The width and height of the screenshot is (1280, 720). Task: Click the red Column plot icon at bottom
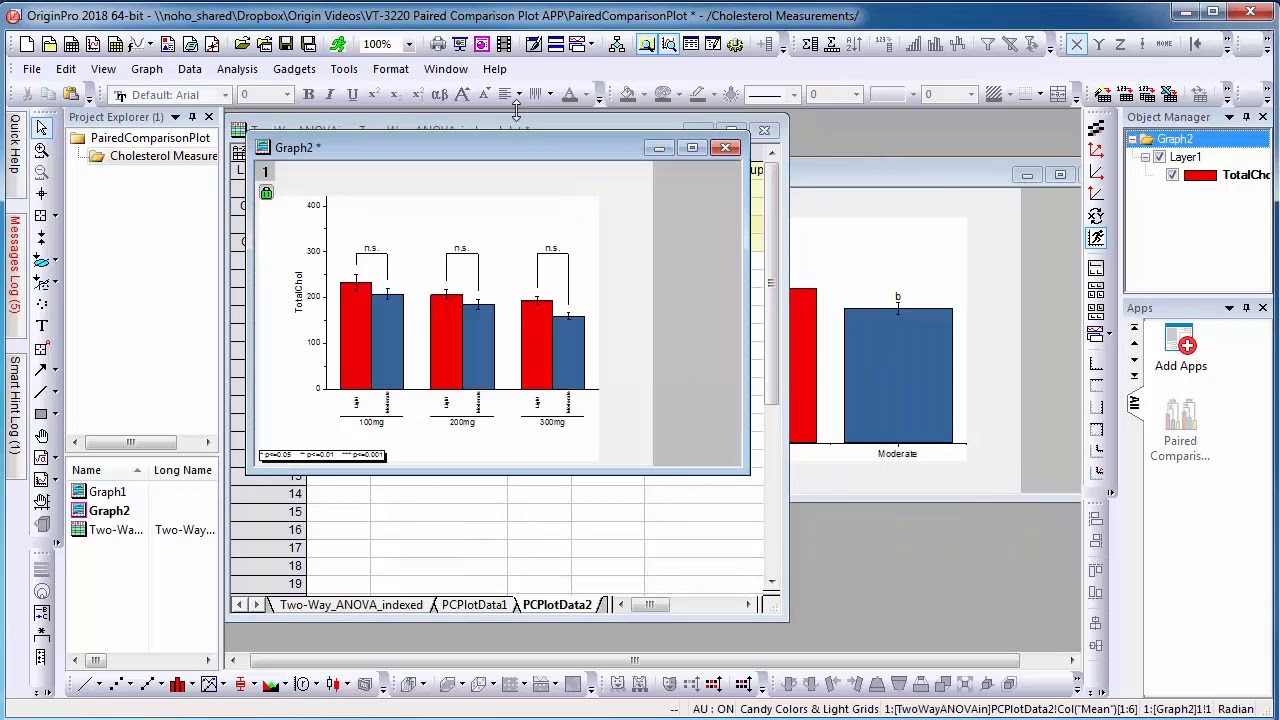click(x=177, y=684)
